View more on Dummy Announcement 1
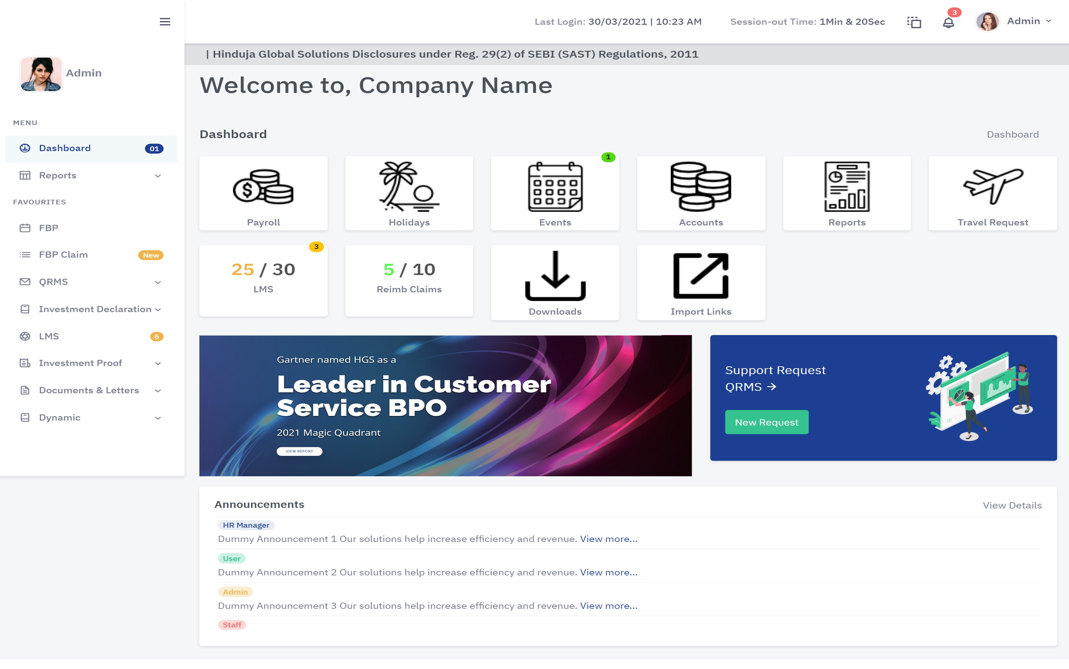Screen dimensions: 1069x669 (608, 538)
